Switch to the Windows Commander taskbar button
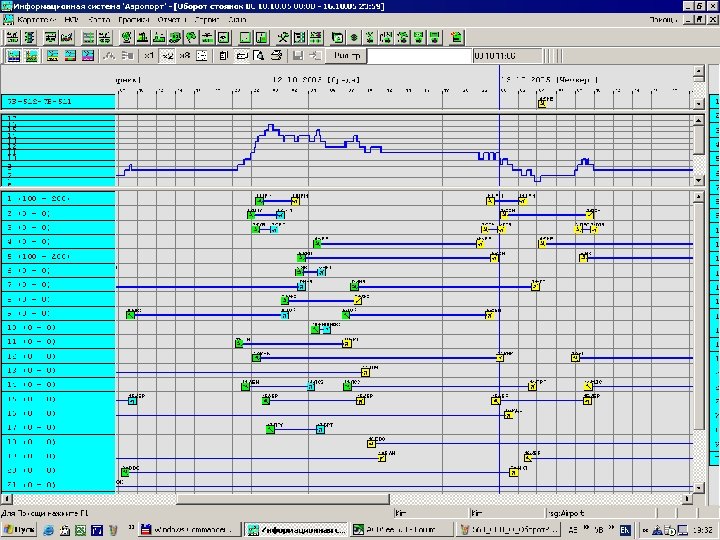 [189, 530]
